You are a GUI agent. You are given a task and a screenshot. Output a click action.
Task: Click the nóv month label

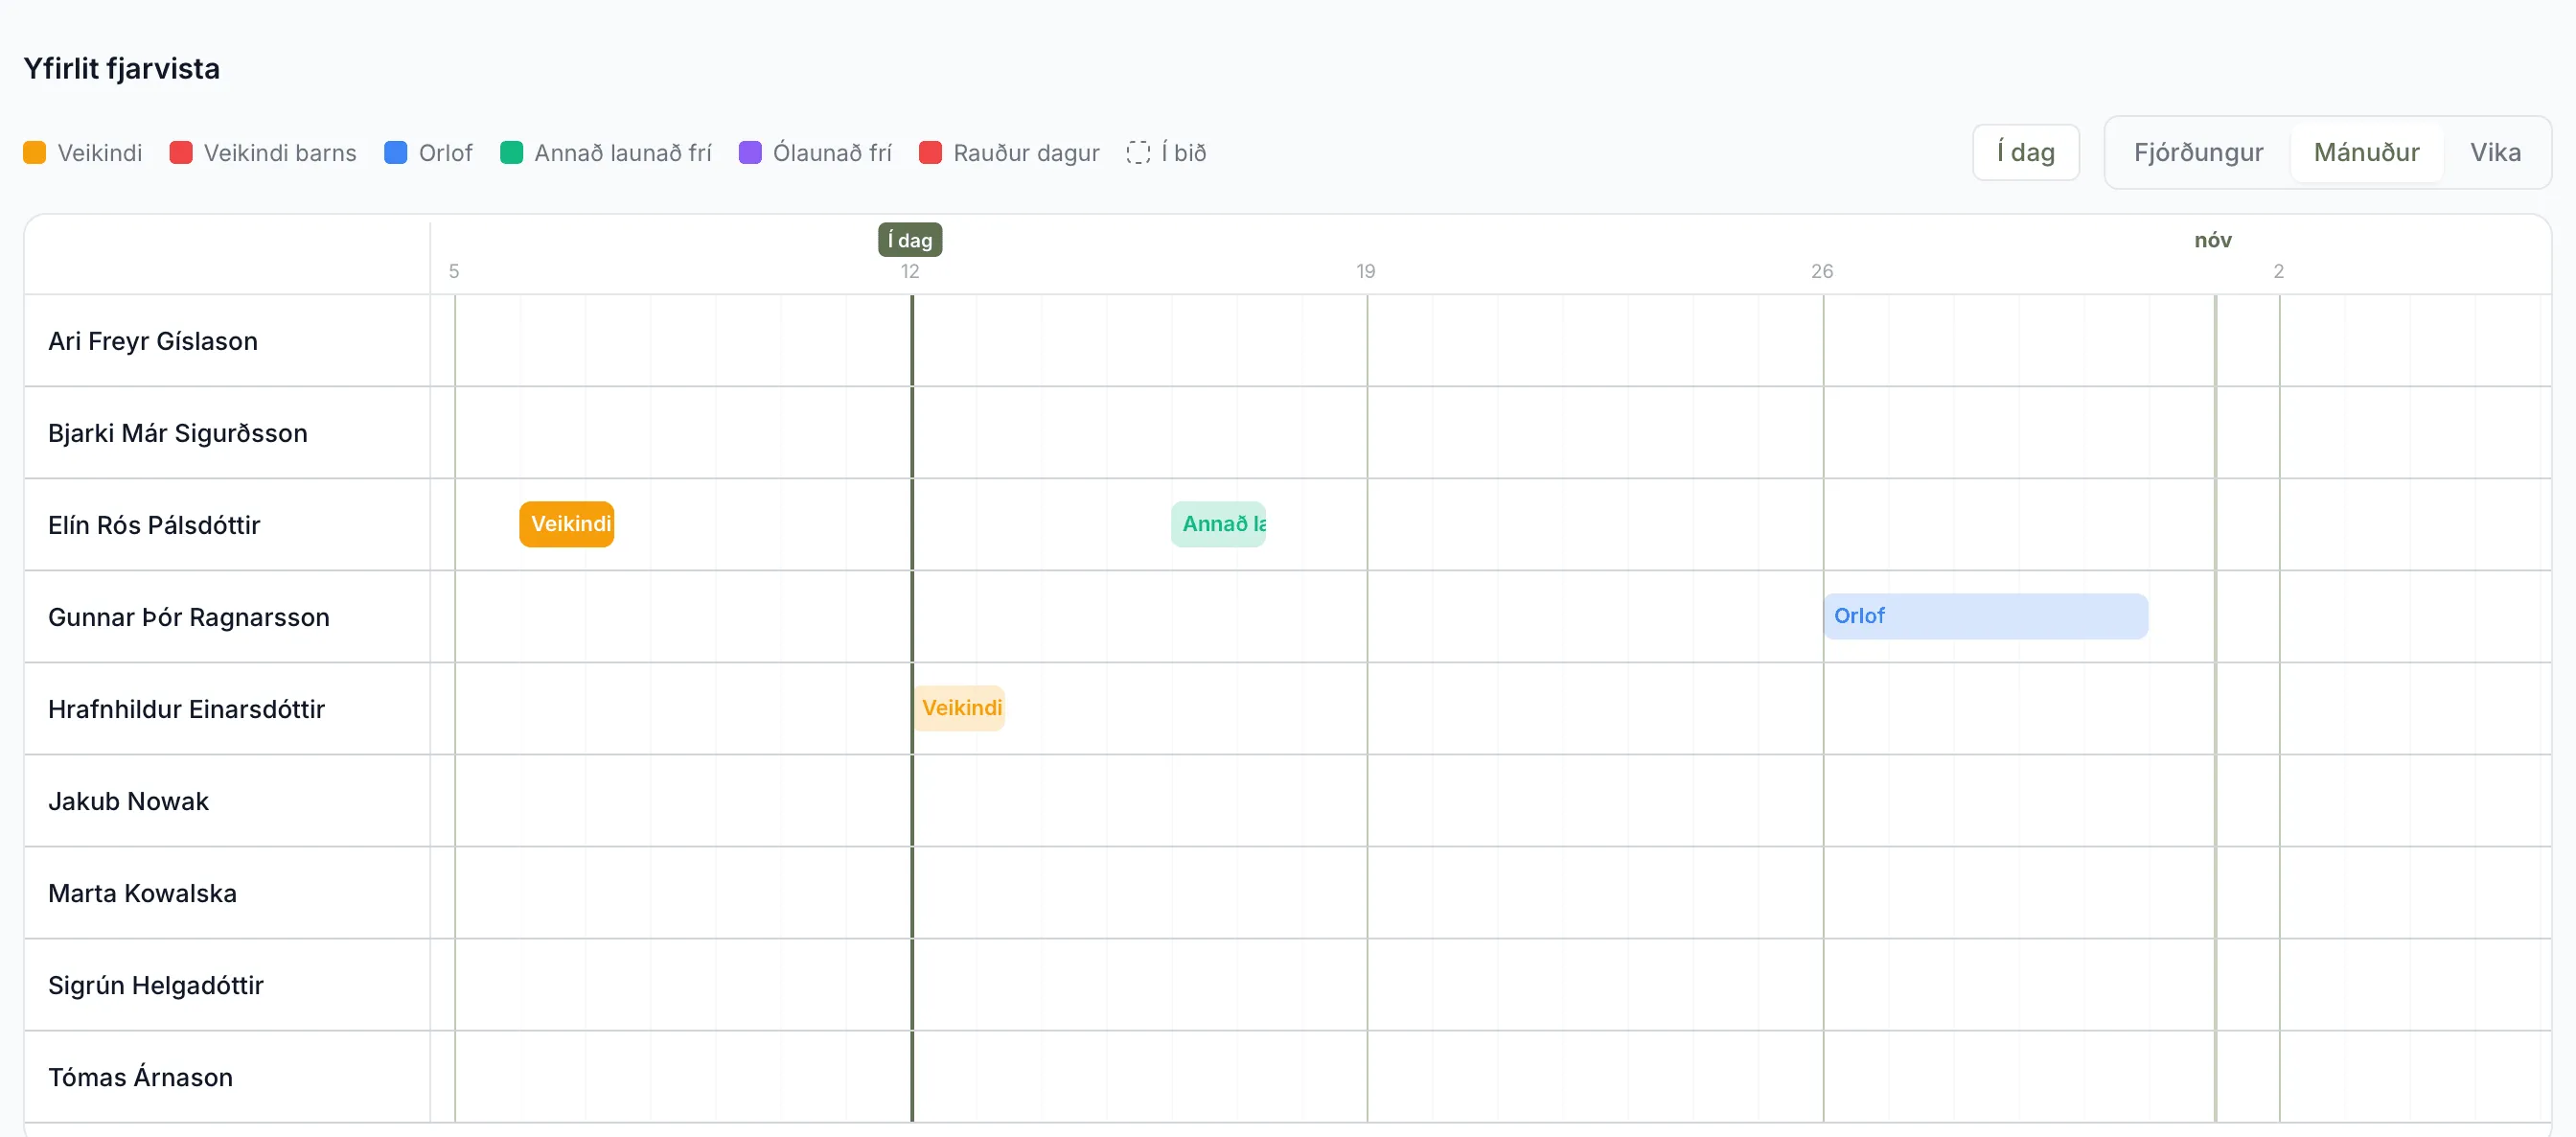tap(2213, 240)
